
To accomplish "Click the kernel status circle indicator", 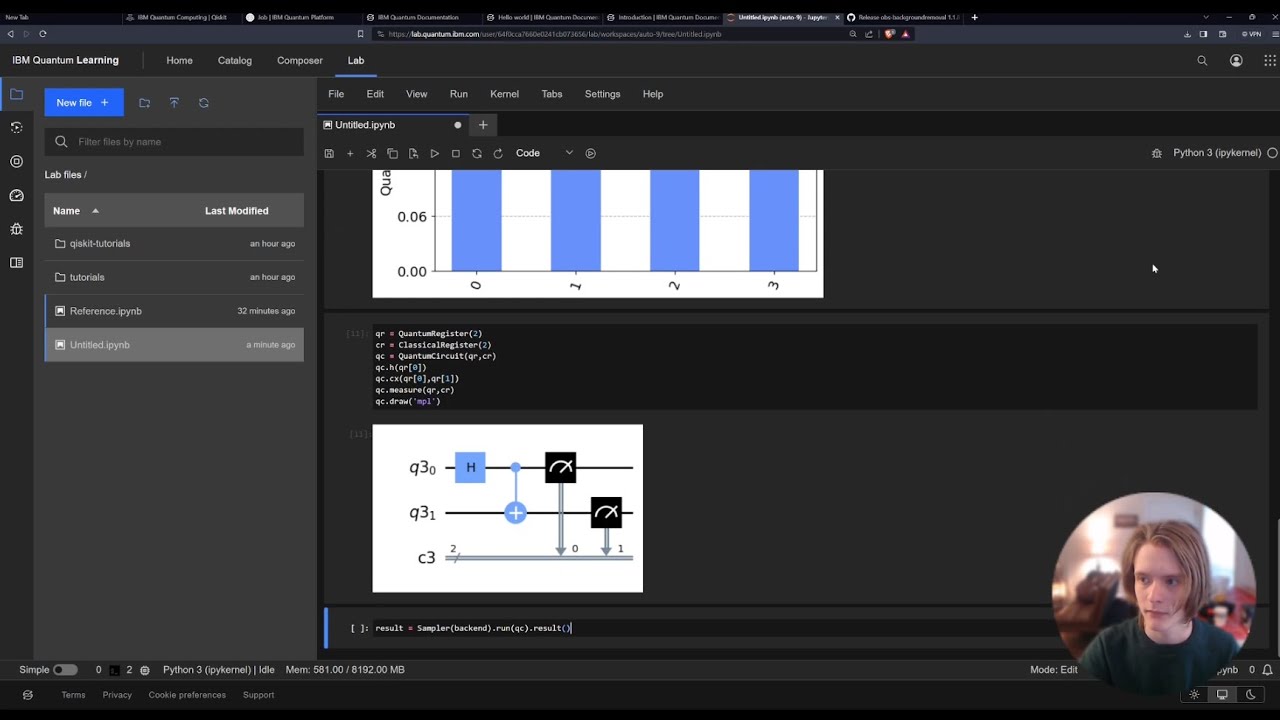I will (x=1272, y=153).
